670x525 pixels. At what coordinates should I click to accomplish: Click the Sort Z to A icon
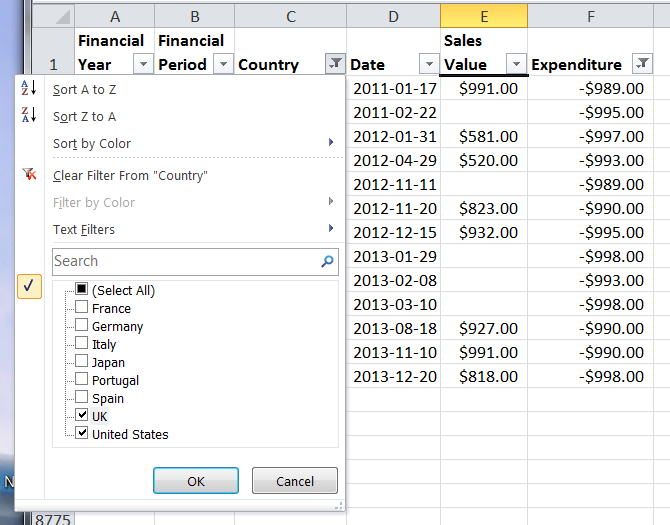[x=28, y=116]
